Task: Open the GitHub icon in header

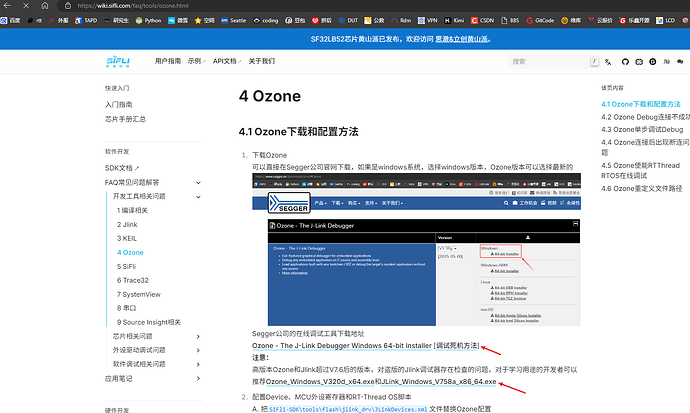Action: (x=625, y=62)
